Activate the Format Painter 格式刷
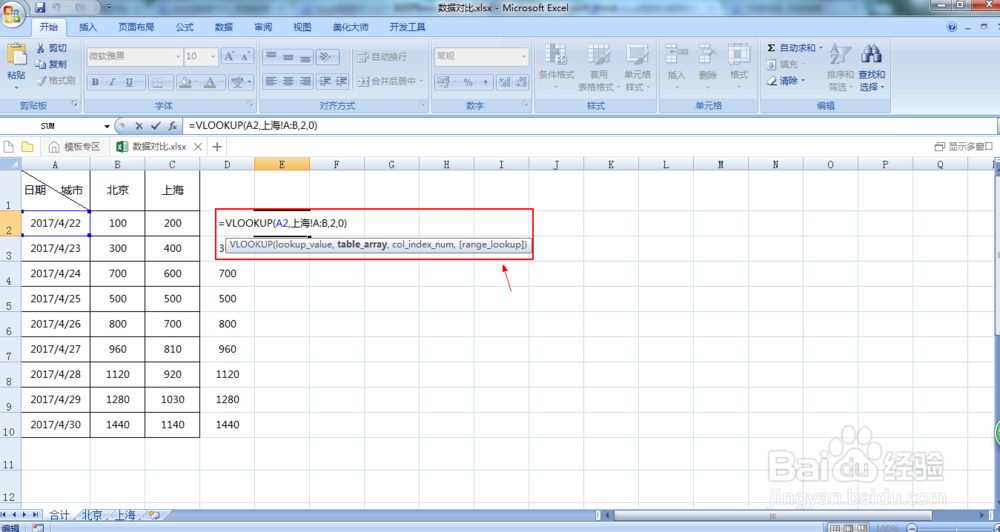 click(x=55, y=80)
